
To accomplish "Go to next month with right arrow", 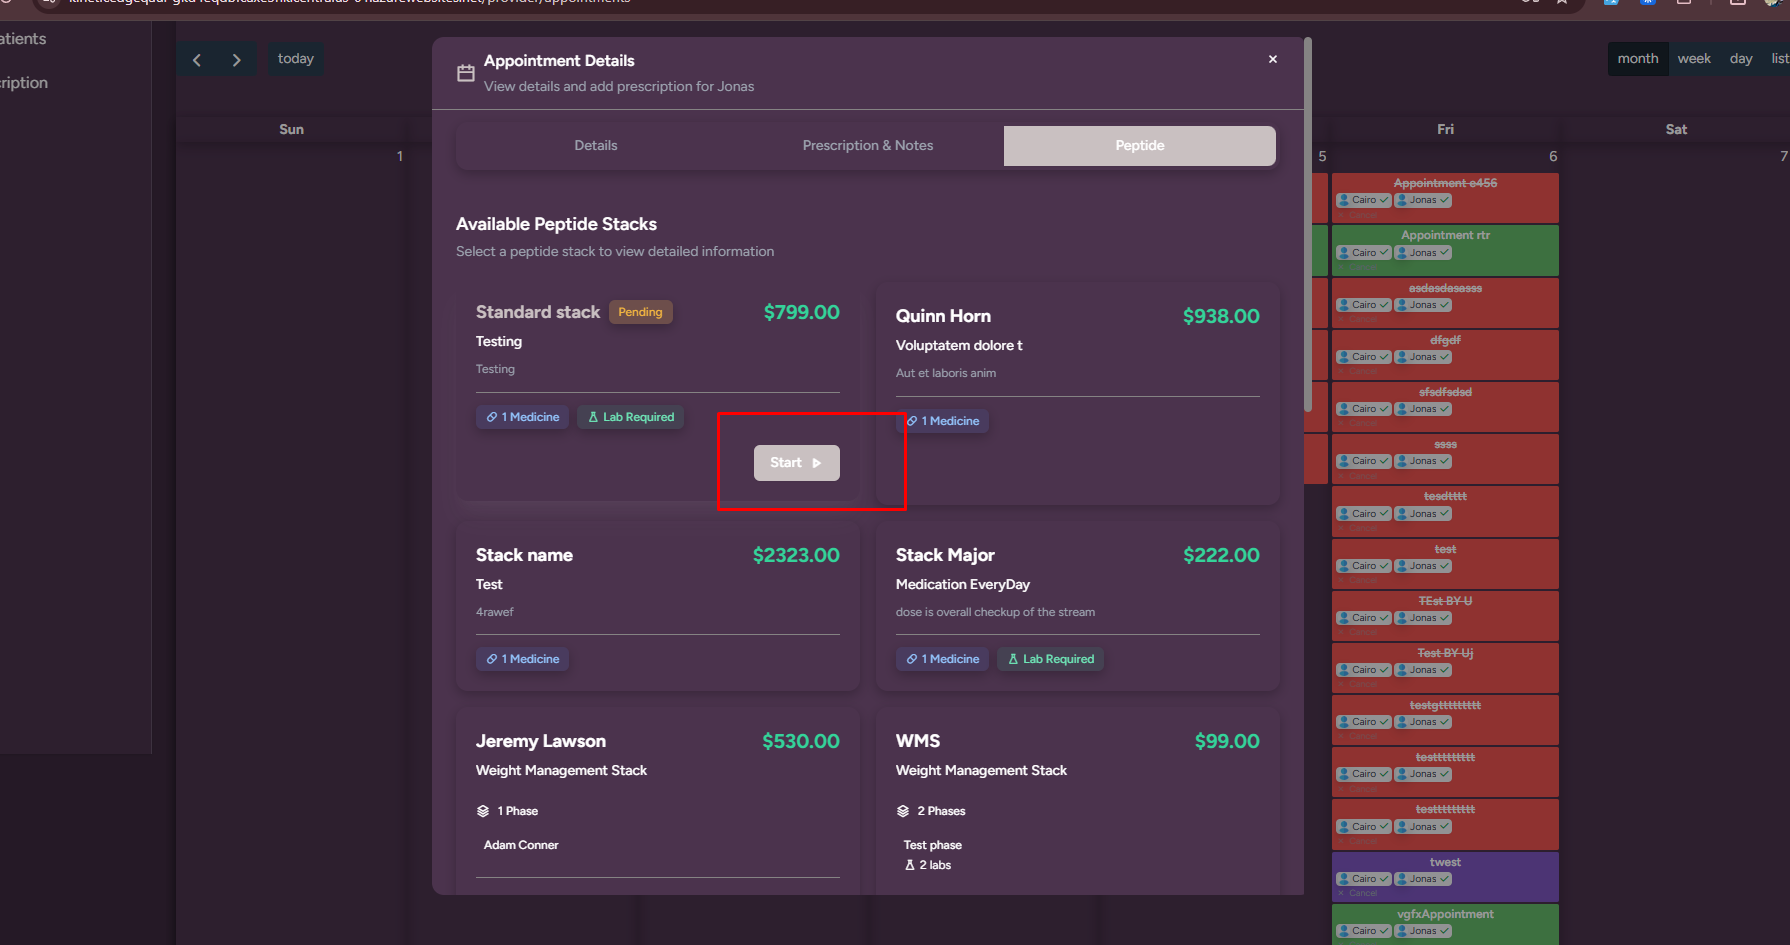I will (237, 60).
